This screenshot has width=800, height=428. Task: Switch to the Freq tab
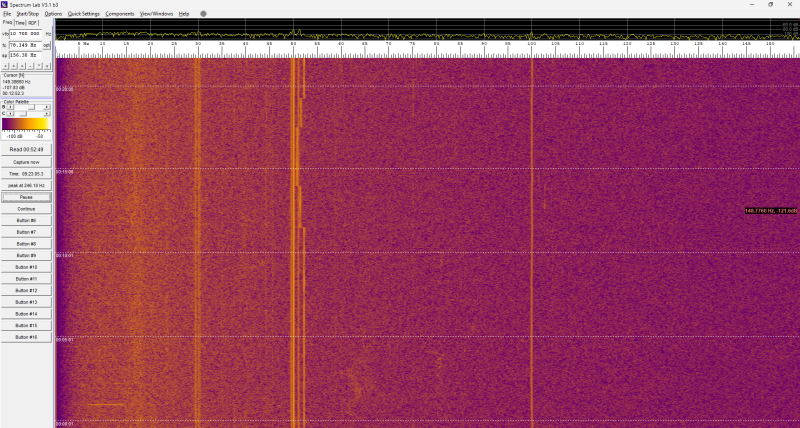7,22
